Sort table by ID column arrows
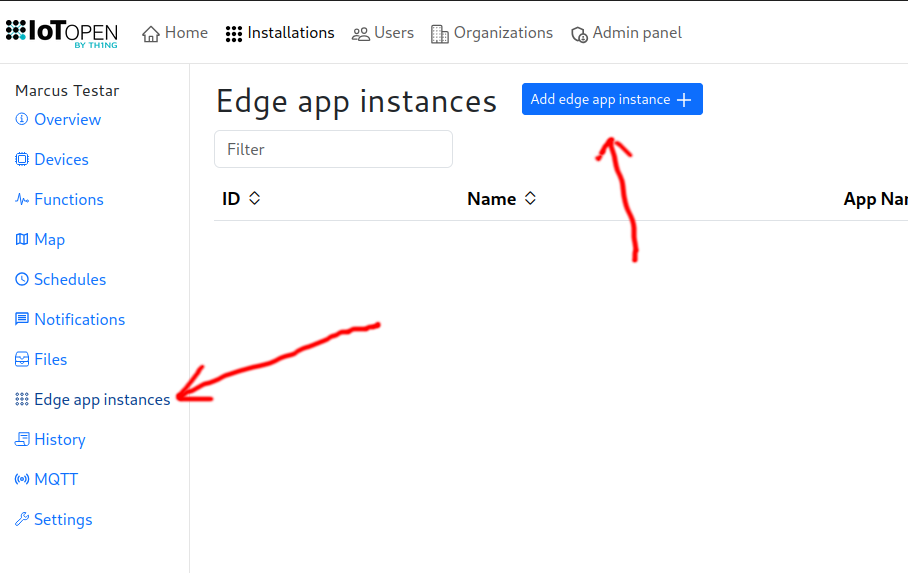The image size is (908, 573). pyautogui.click(x=254, y=198)
